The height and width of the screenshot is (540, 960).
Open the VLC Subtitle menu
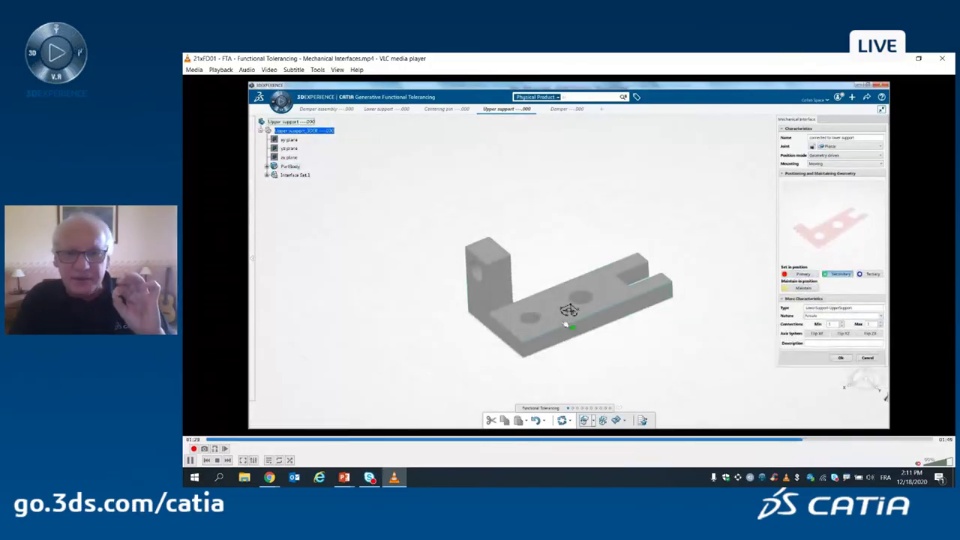(x=294, y=70)
